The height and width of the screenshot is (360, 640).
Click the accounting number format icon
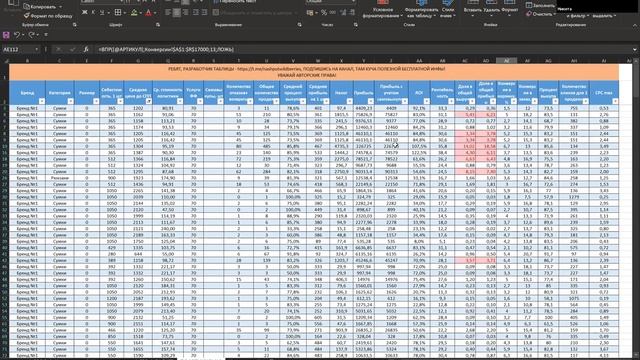310,13
